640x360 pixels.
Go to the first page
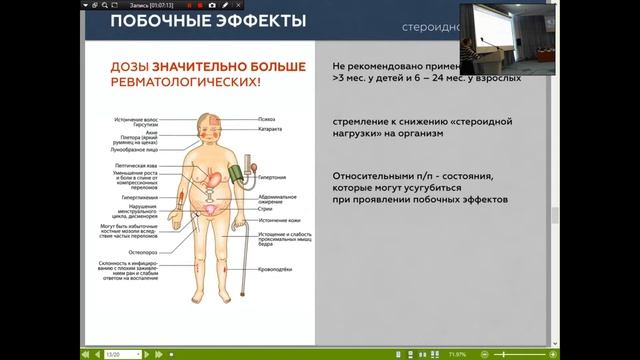(x=85, y=355)
